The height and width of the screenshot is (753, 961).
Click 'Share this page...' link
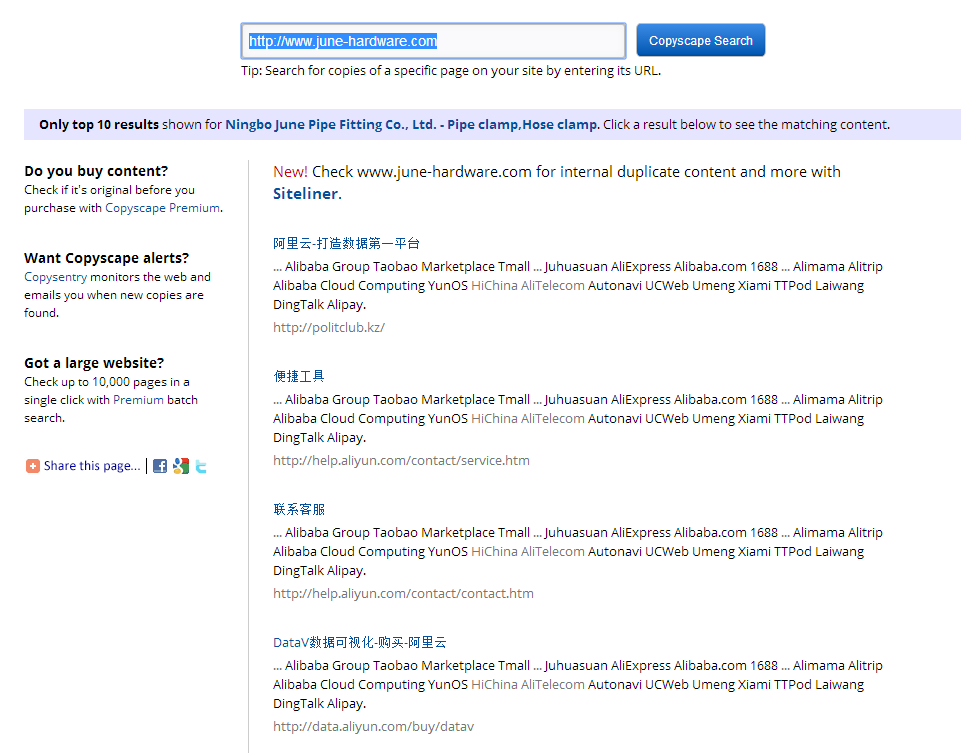(92, 466)
